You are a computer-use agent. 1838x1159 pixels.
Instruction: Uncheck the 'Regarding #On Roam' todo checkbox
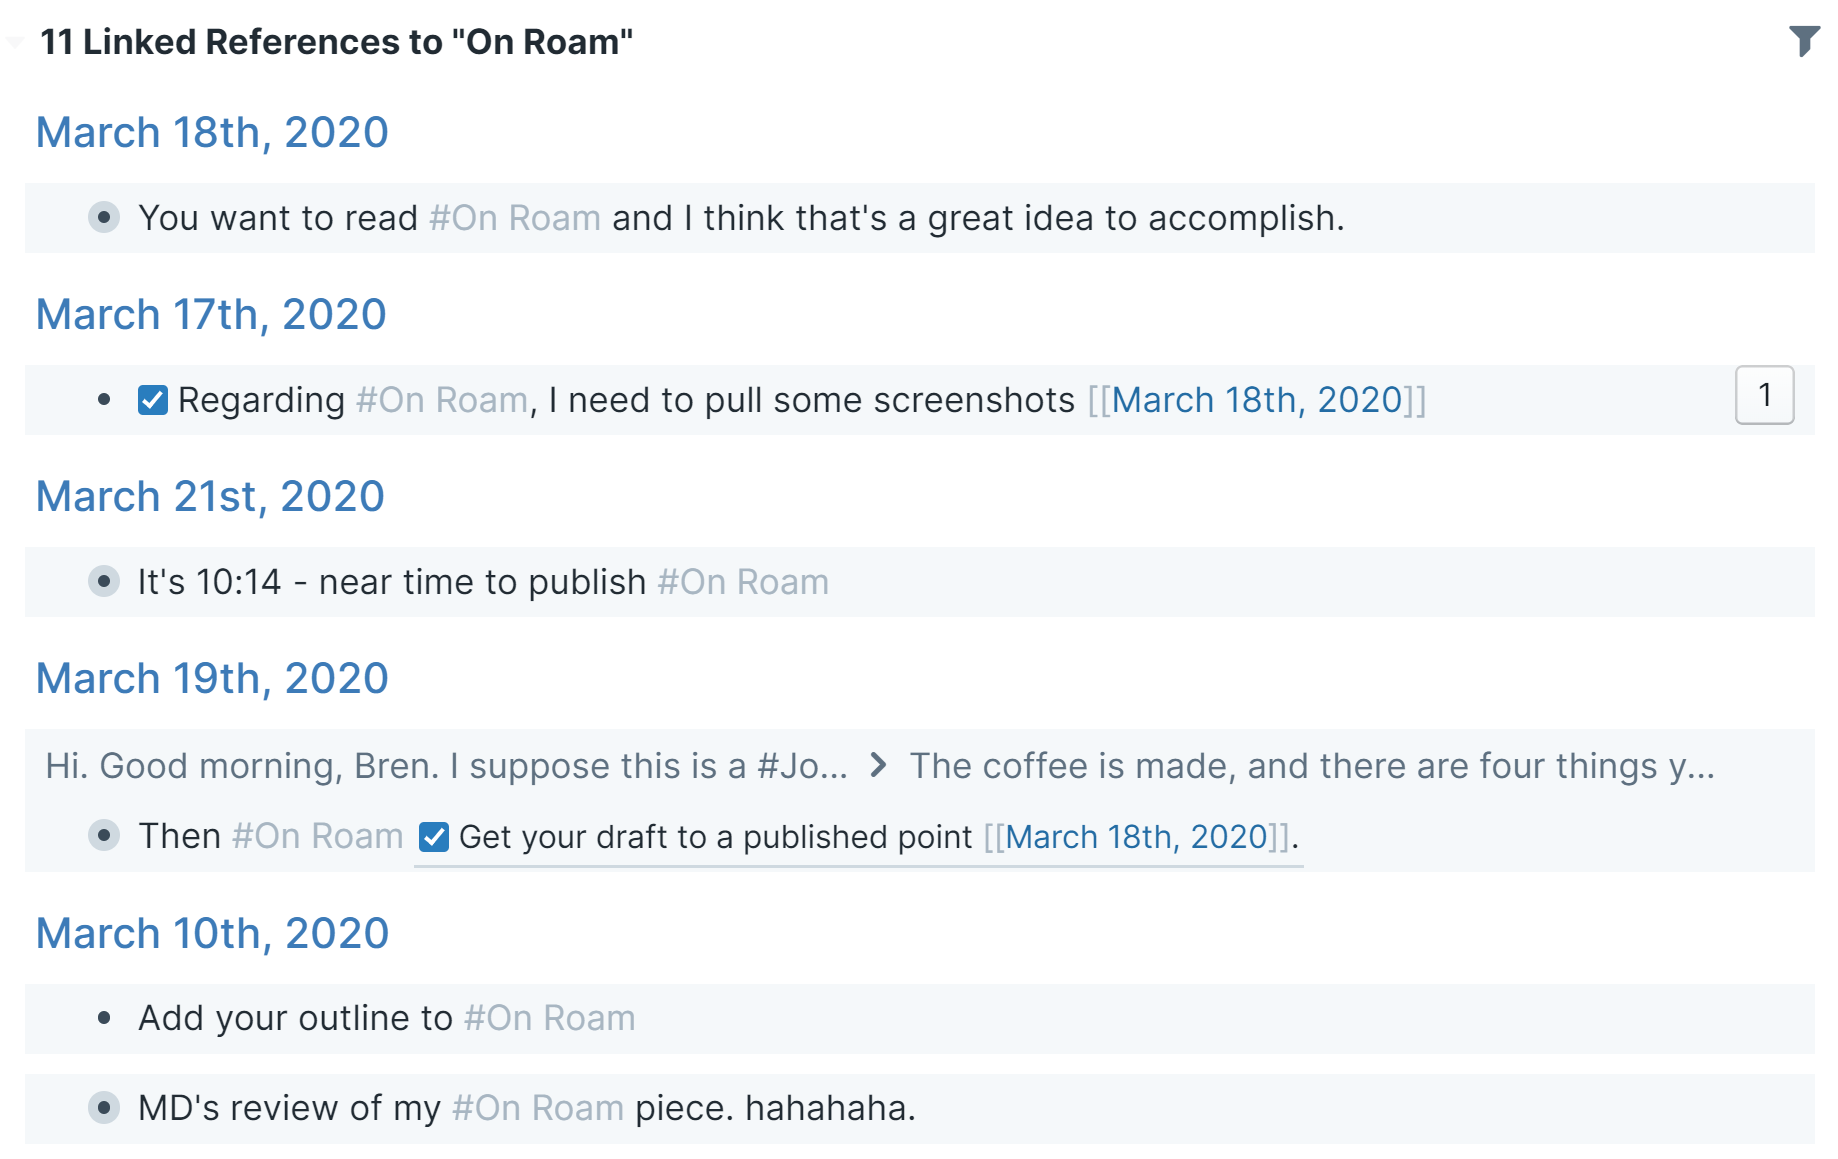tap(153, 400)
